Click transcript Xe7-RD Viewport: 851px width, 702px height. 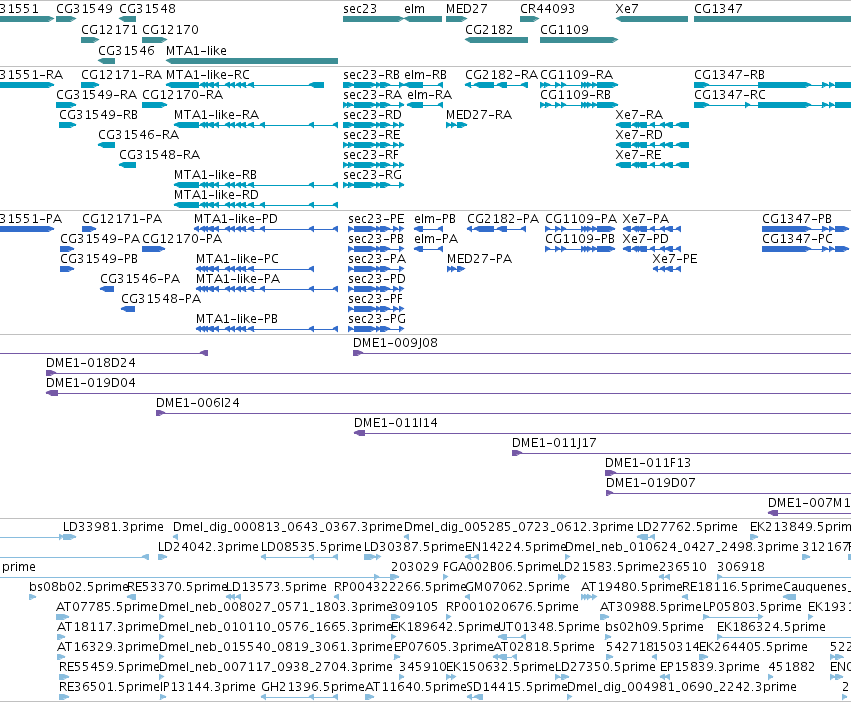(x=652, y=145)
